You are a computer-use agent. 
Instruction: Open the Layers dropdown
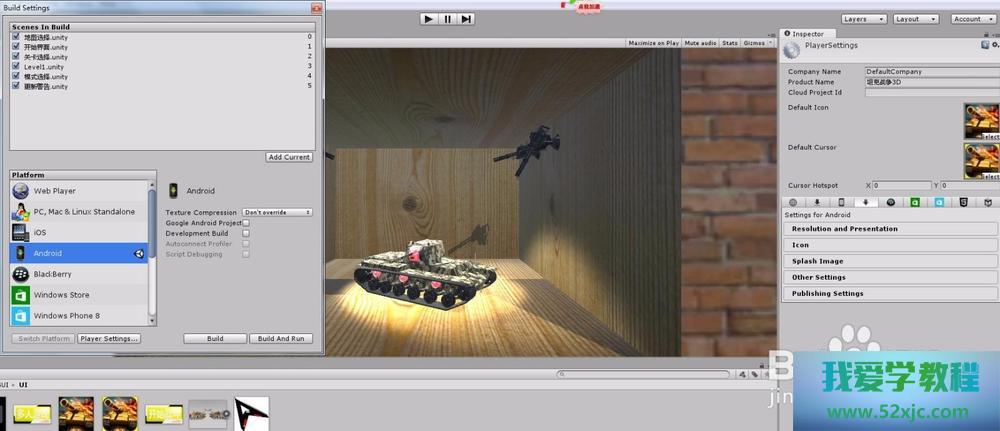[x=863, y=19]
